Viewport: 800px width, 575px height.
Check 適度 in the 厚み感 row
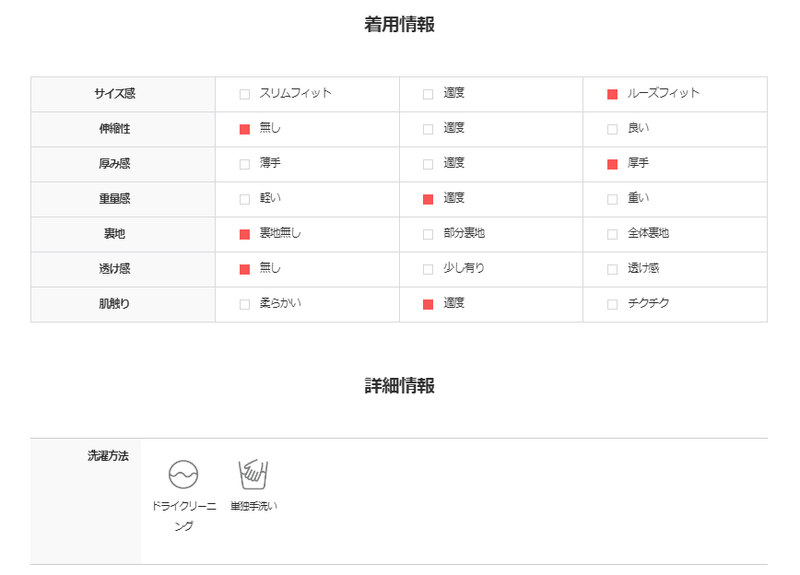[428, 164]
